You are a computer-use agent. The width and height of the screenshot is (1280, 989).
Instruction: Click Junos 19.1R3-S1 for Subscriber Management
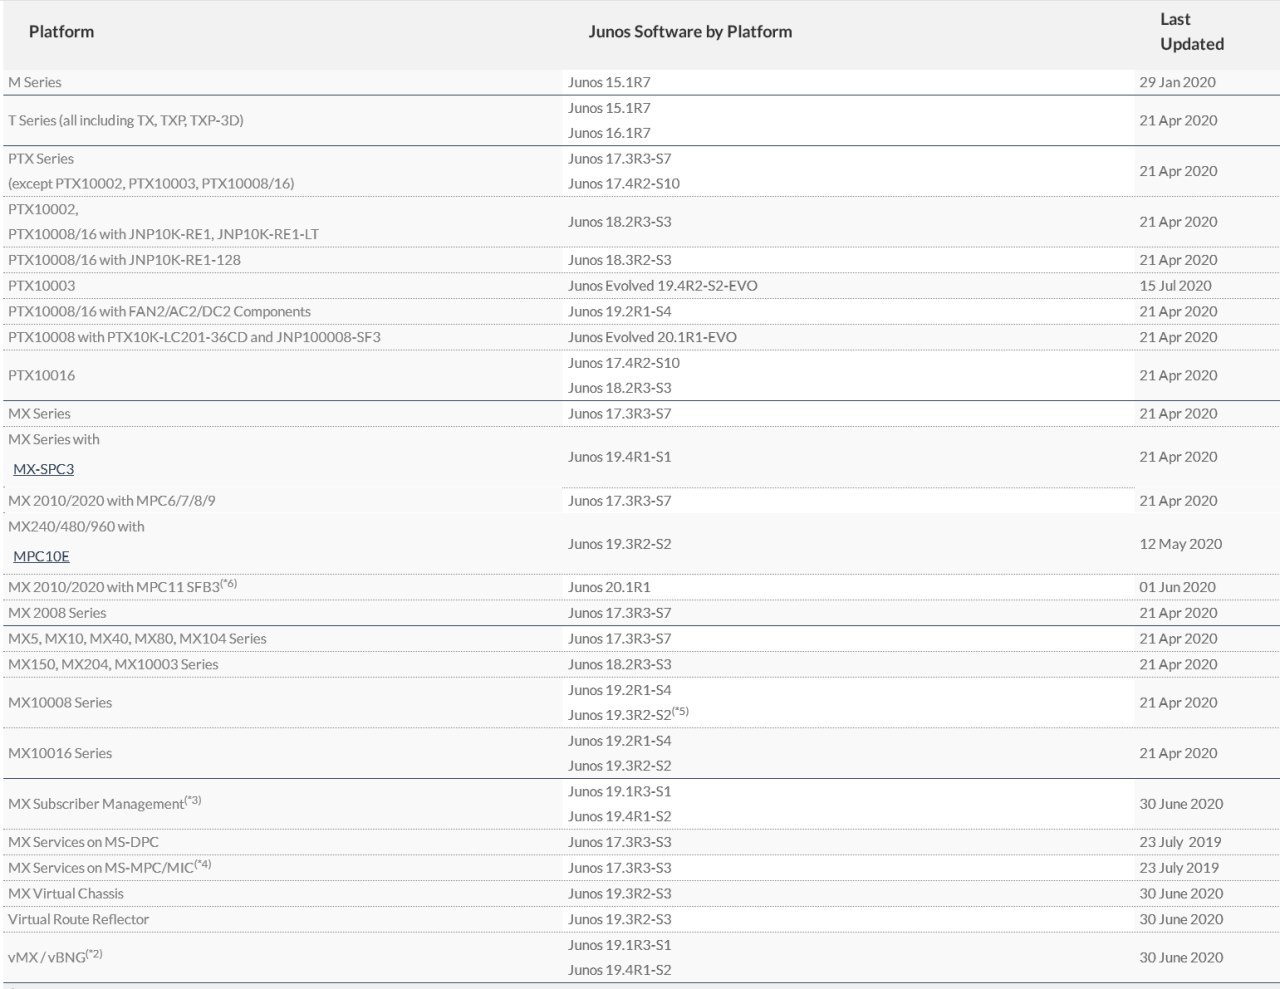[x=619, y=792]
